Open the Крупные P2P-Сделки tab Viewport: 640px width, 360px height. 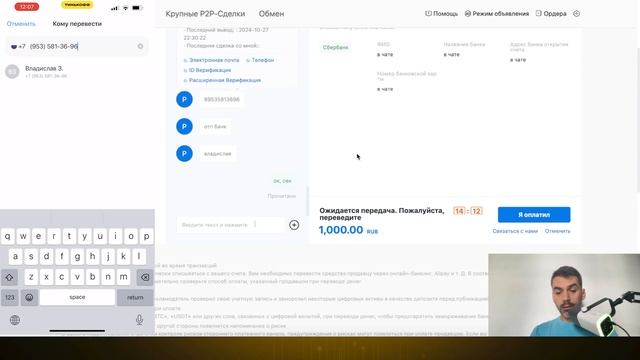coord(205,14)
